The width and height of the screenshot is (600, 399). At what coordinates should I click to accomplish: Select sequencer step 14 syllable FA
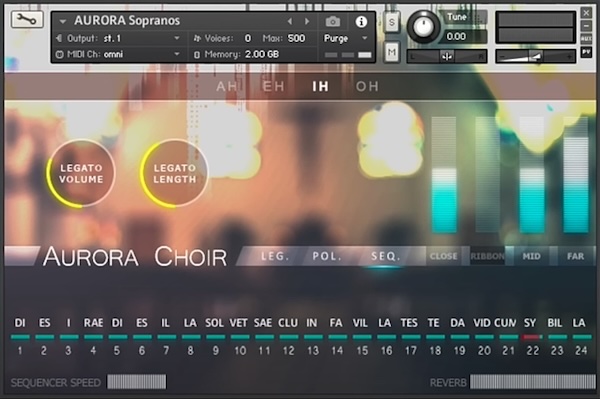click(336, 323)
